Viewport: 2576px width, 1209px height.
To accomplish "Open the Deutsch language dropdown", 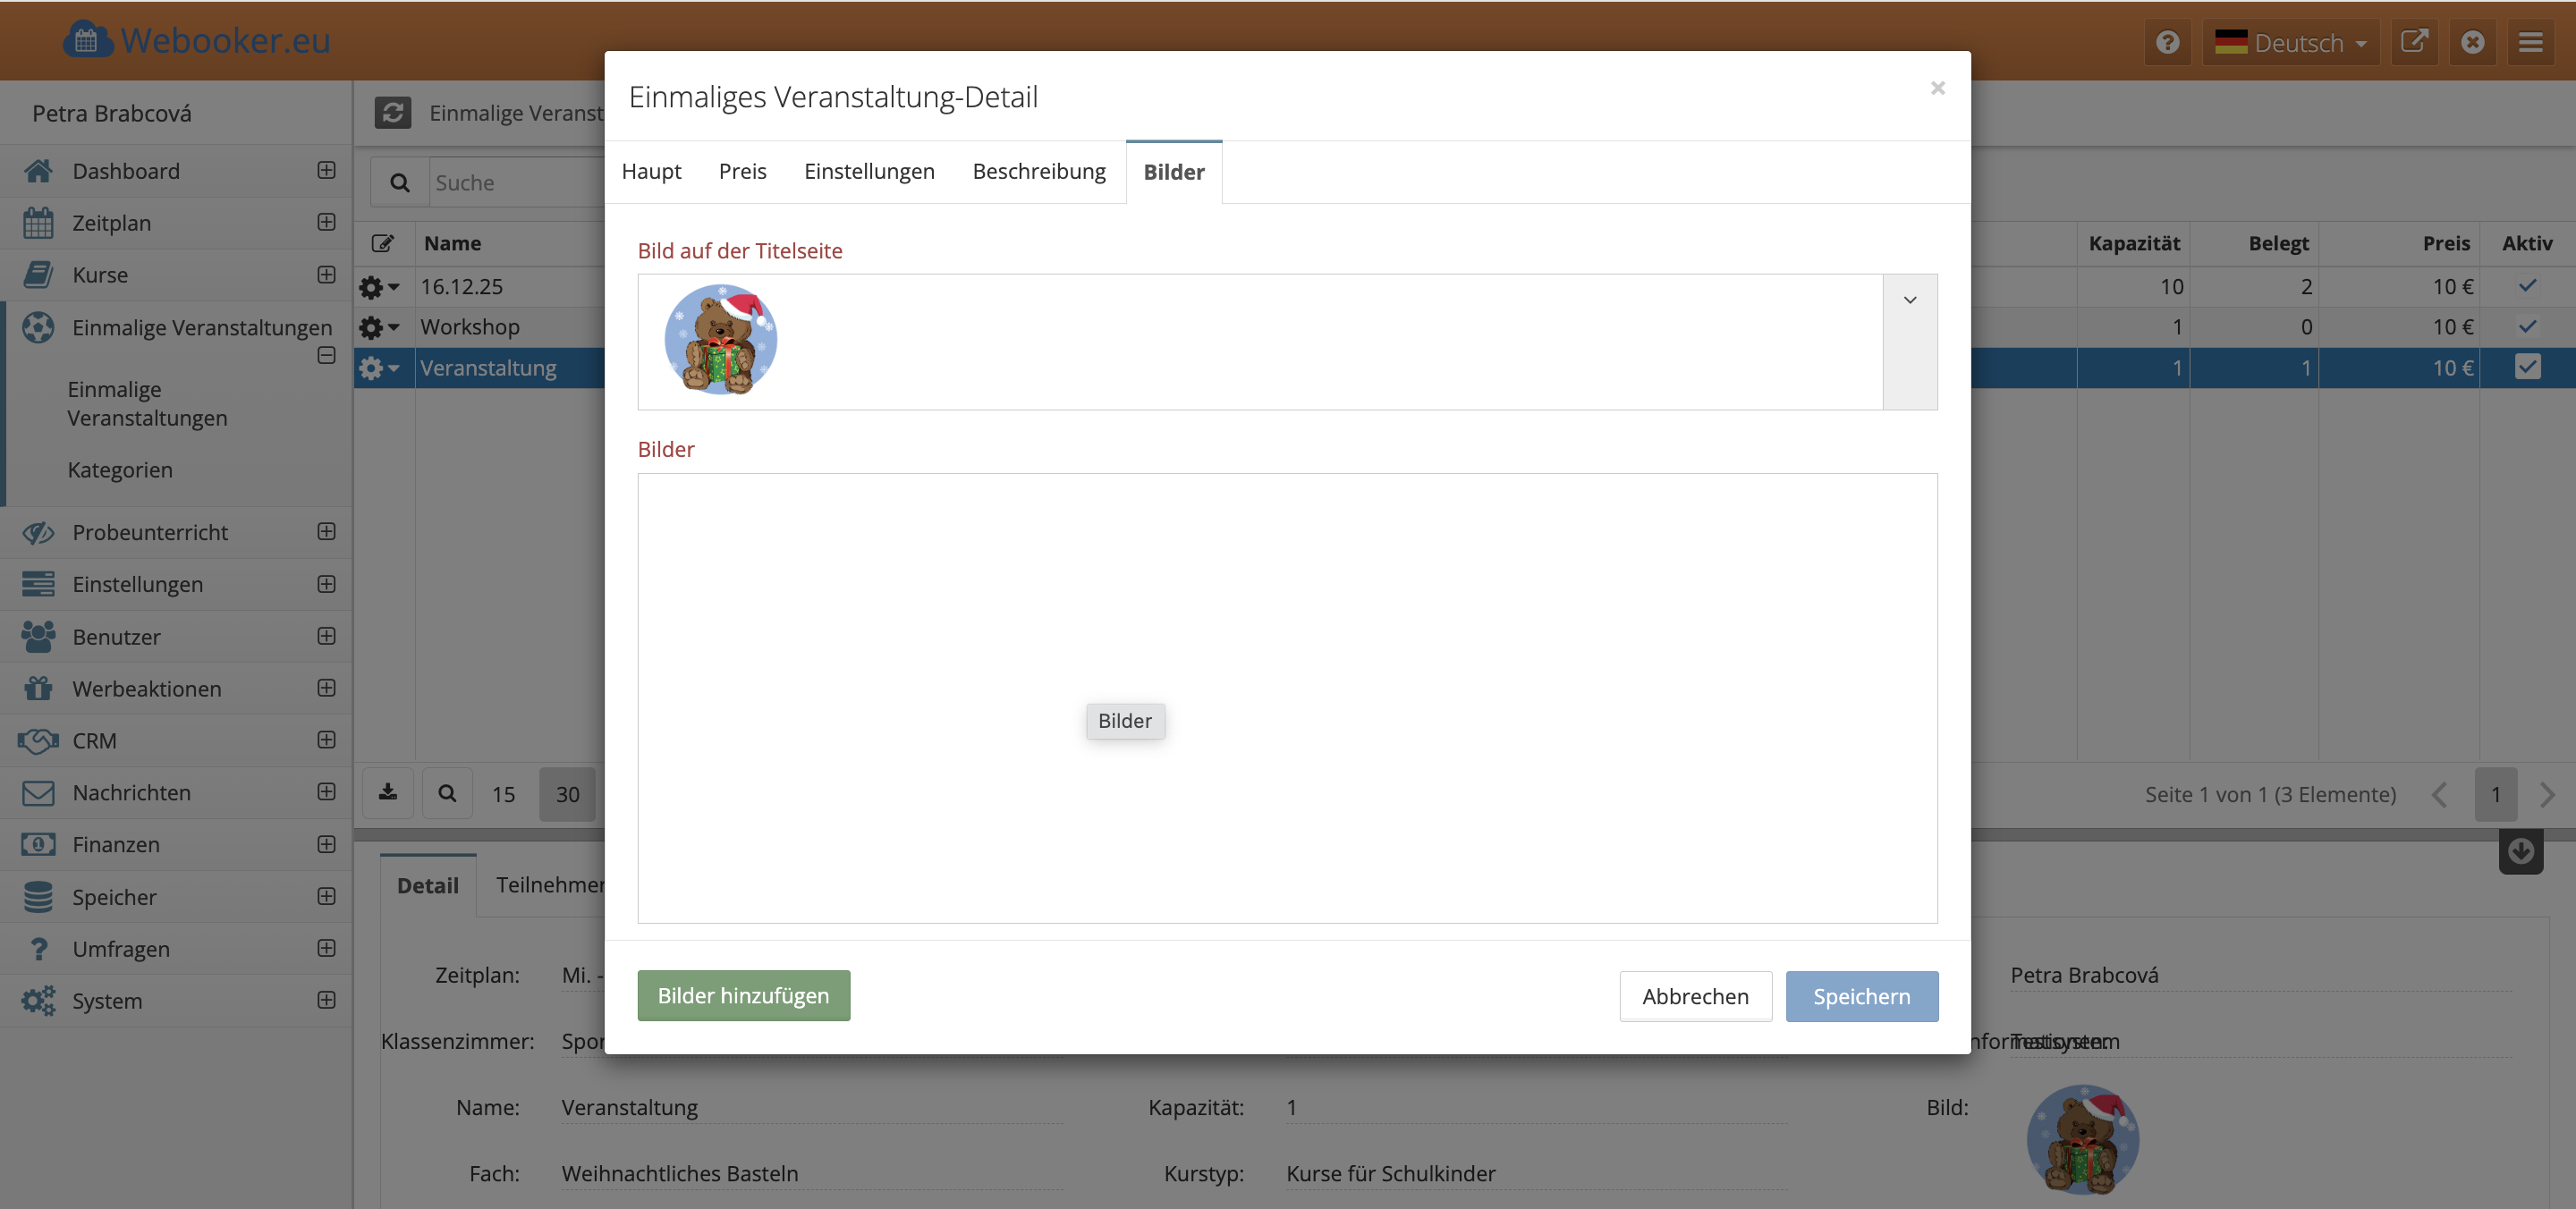I will [x=2290, y=42].
